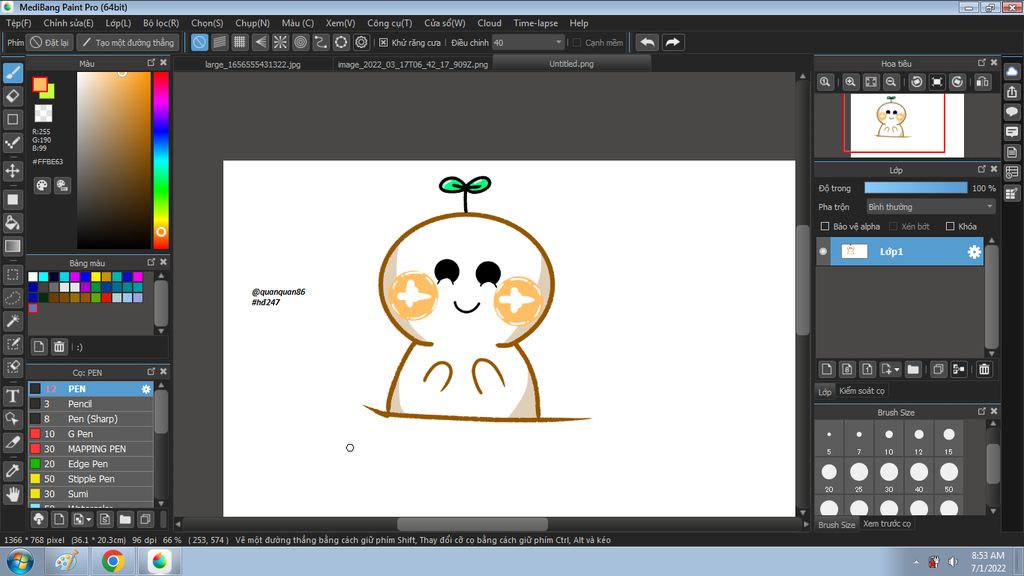Open the Cửa sổ(W) menu
Viewport: 1024px width, 576px height.
pyautogui.click(x=445, y=23)
